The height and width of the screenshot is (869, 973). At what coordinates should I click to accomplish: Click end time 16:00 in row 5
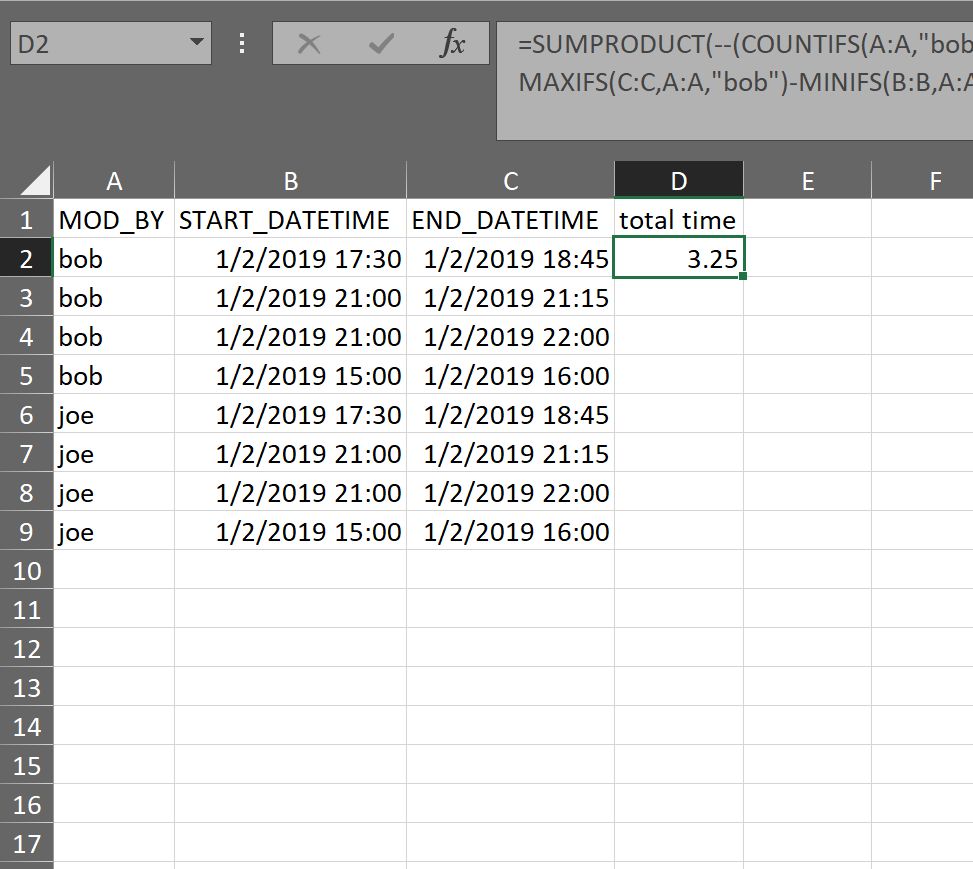point(511,376)
